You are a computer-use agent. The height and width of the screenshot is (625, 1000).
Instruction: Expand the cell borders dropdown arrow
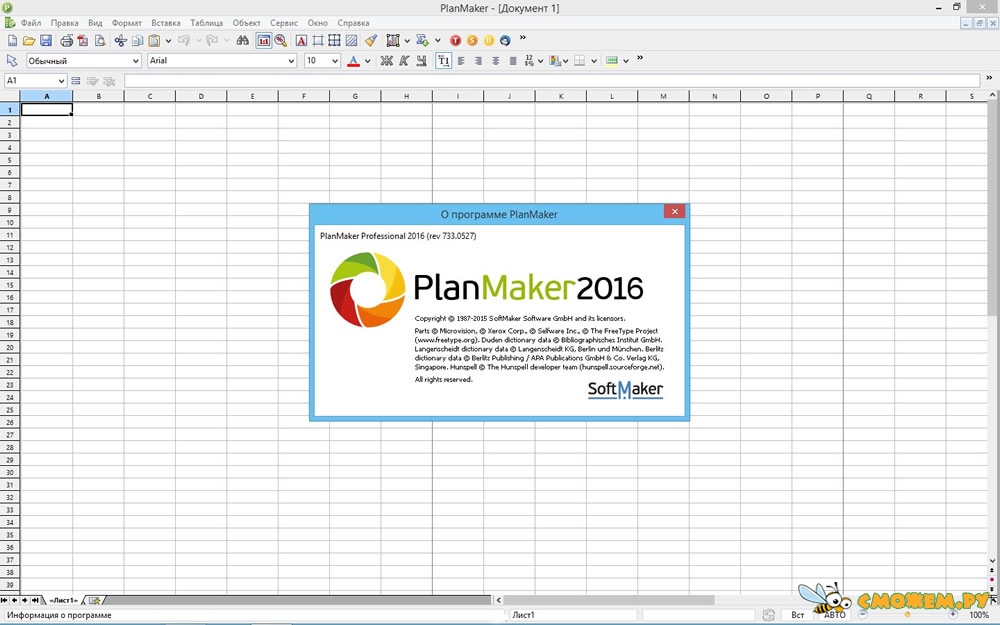(594, 61)
